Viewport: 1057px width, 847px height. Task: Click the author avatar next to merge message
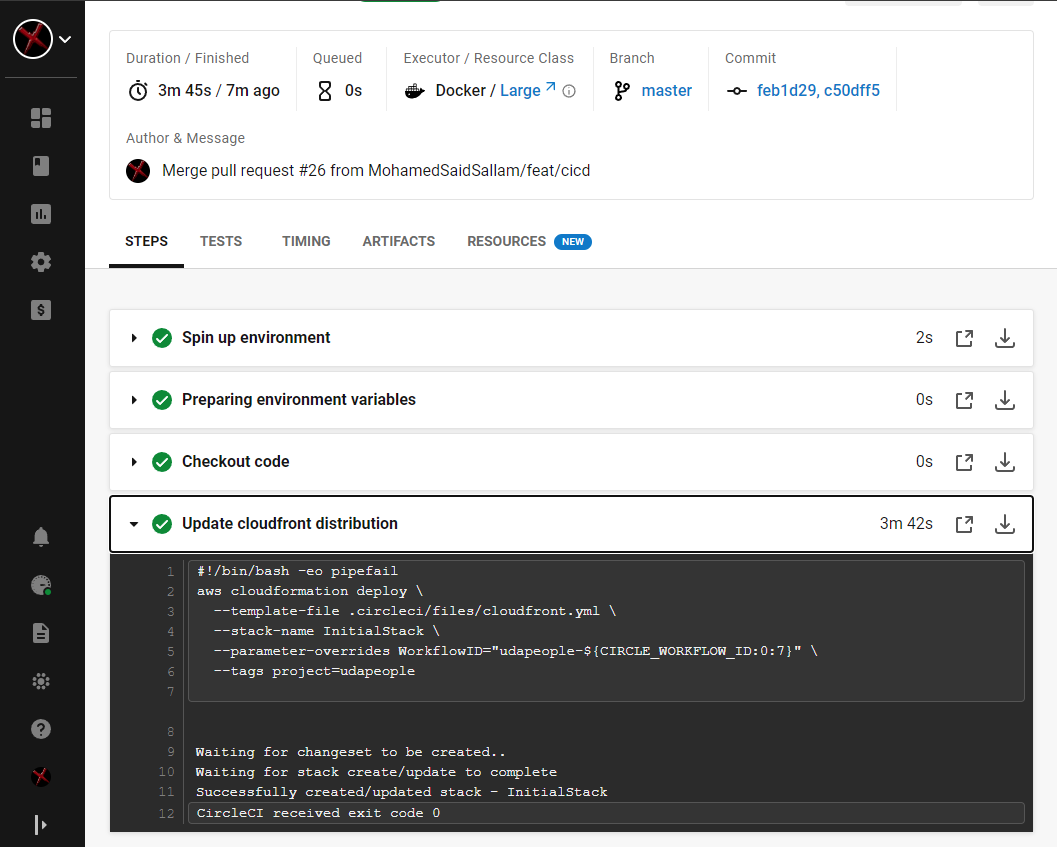point(138,171)
